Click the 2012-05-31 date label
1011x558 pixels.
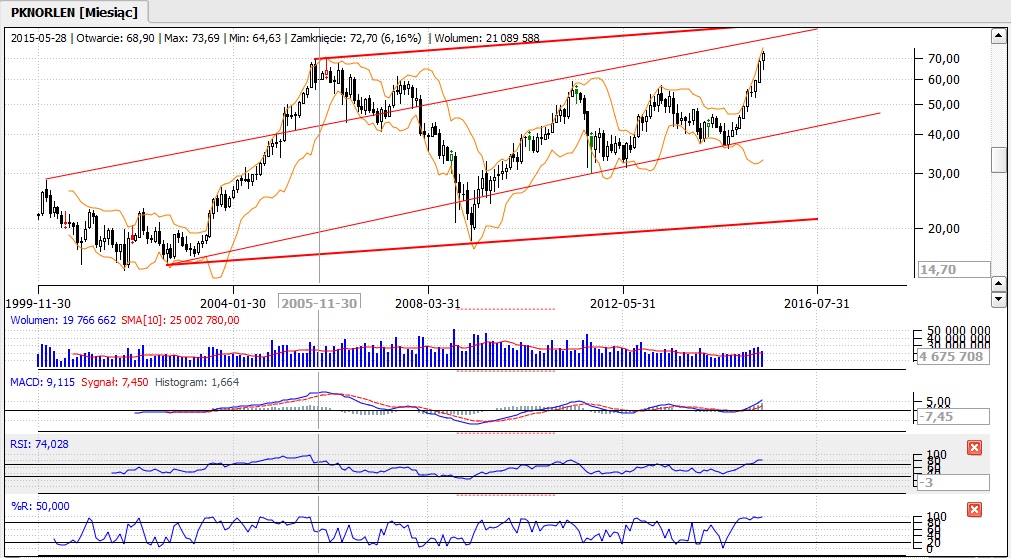click(623, 304)
